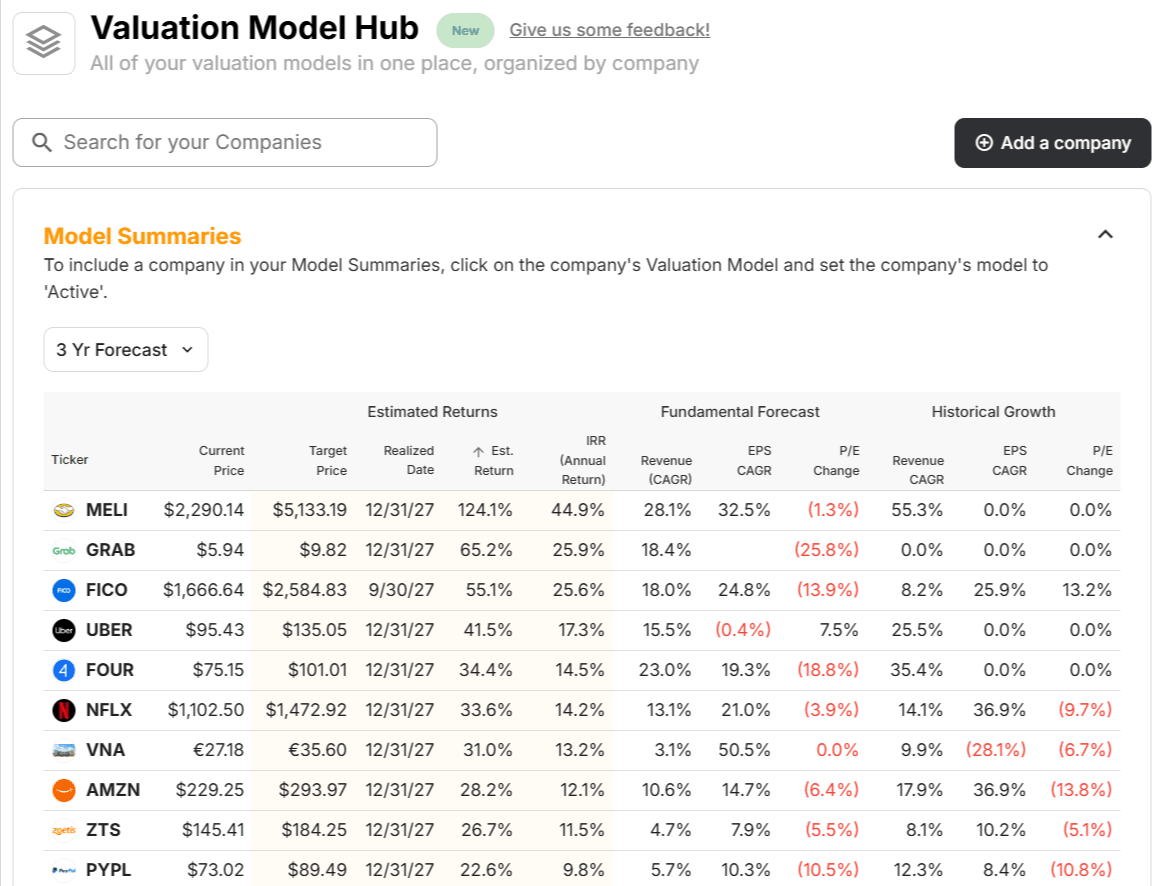1163x886 pixels.
Task: Click the plus icon in Add a company
Action: point(984,142)
